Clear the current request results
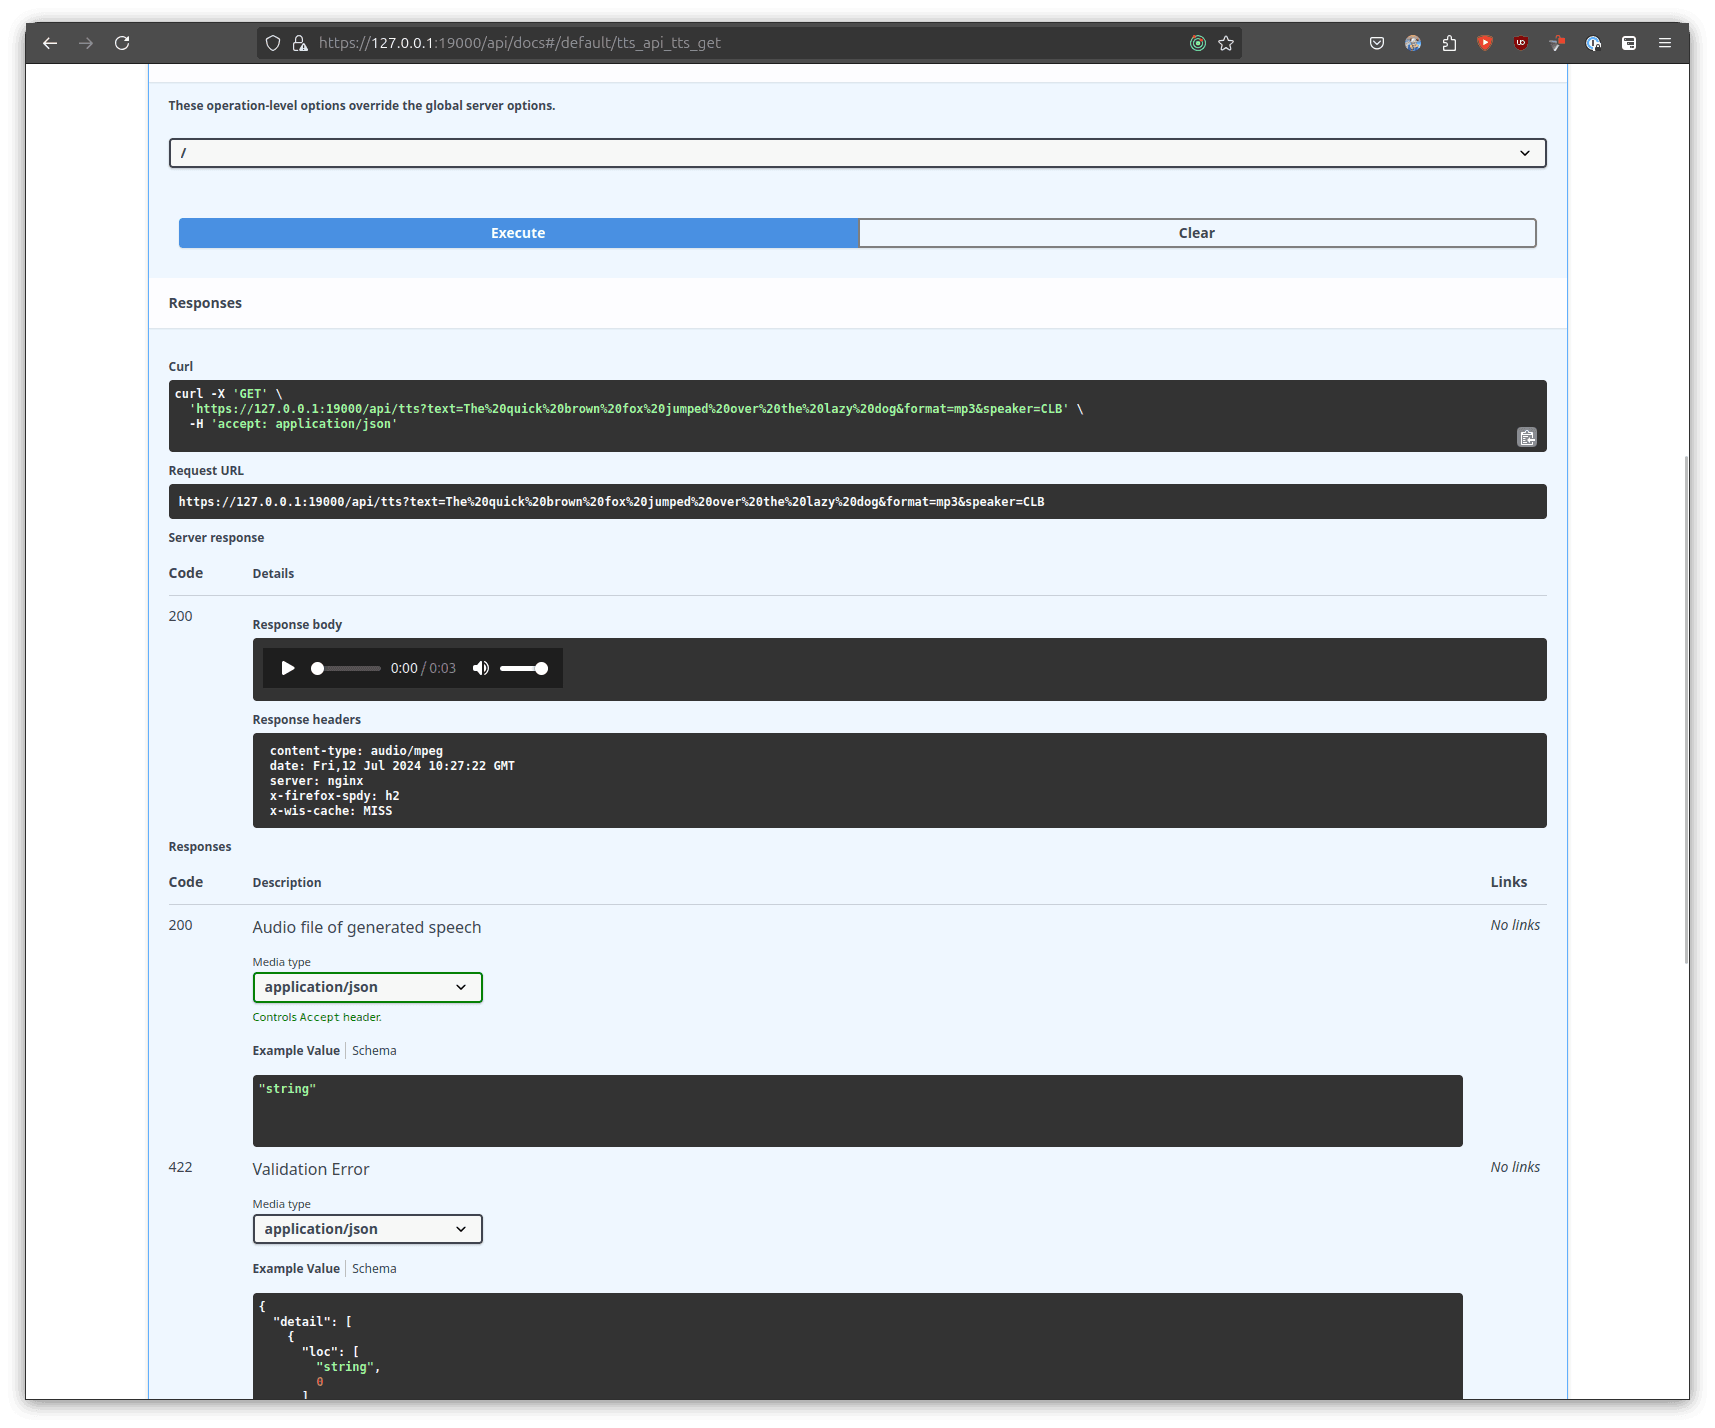 (1197, 232)
